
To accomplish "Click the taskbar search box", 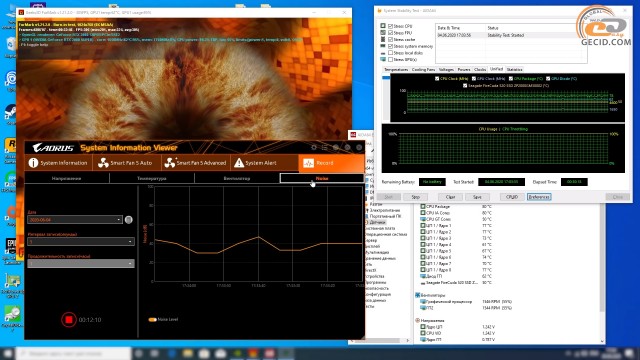I will pos(73,353).
